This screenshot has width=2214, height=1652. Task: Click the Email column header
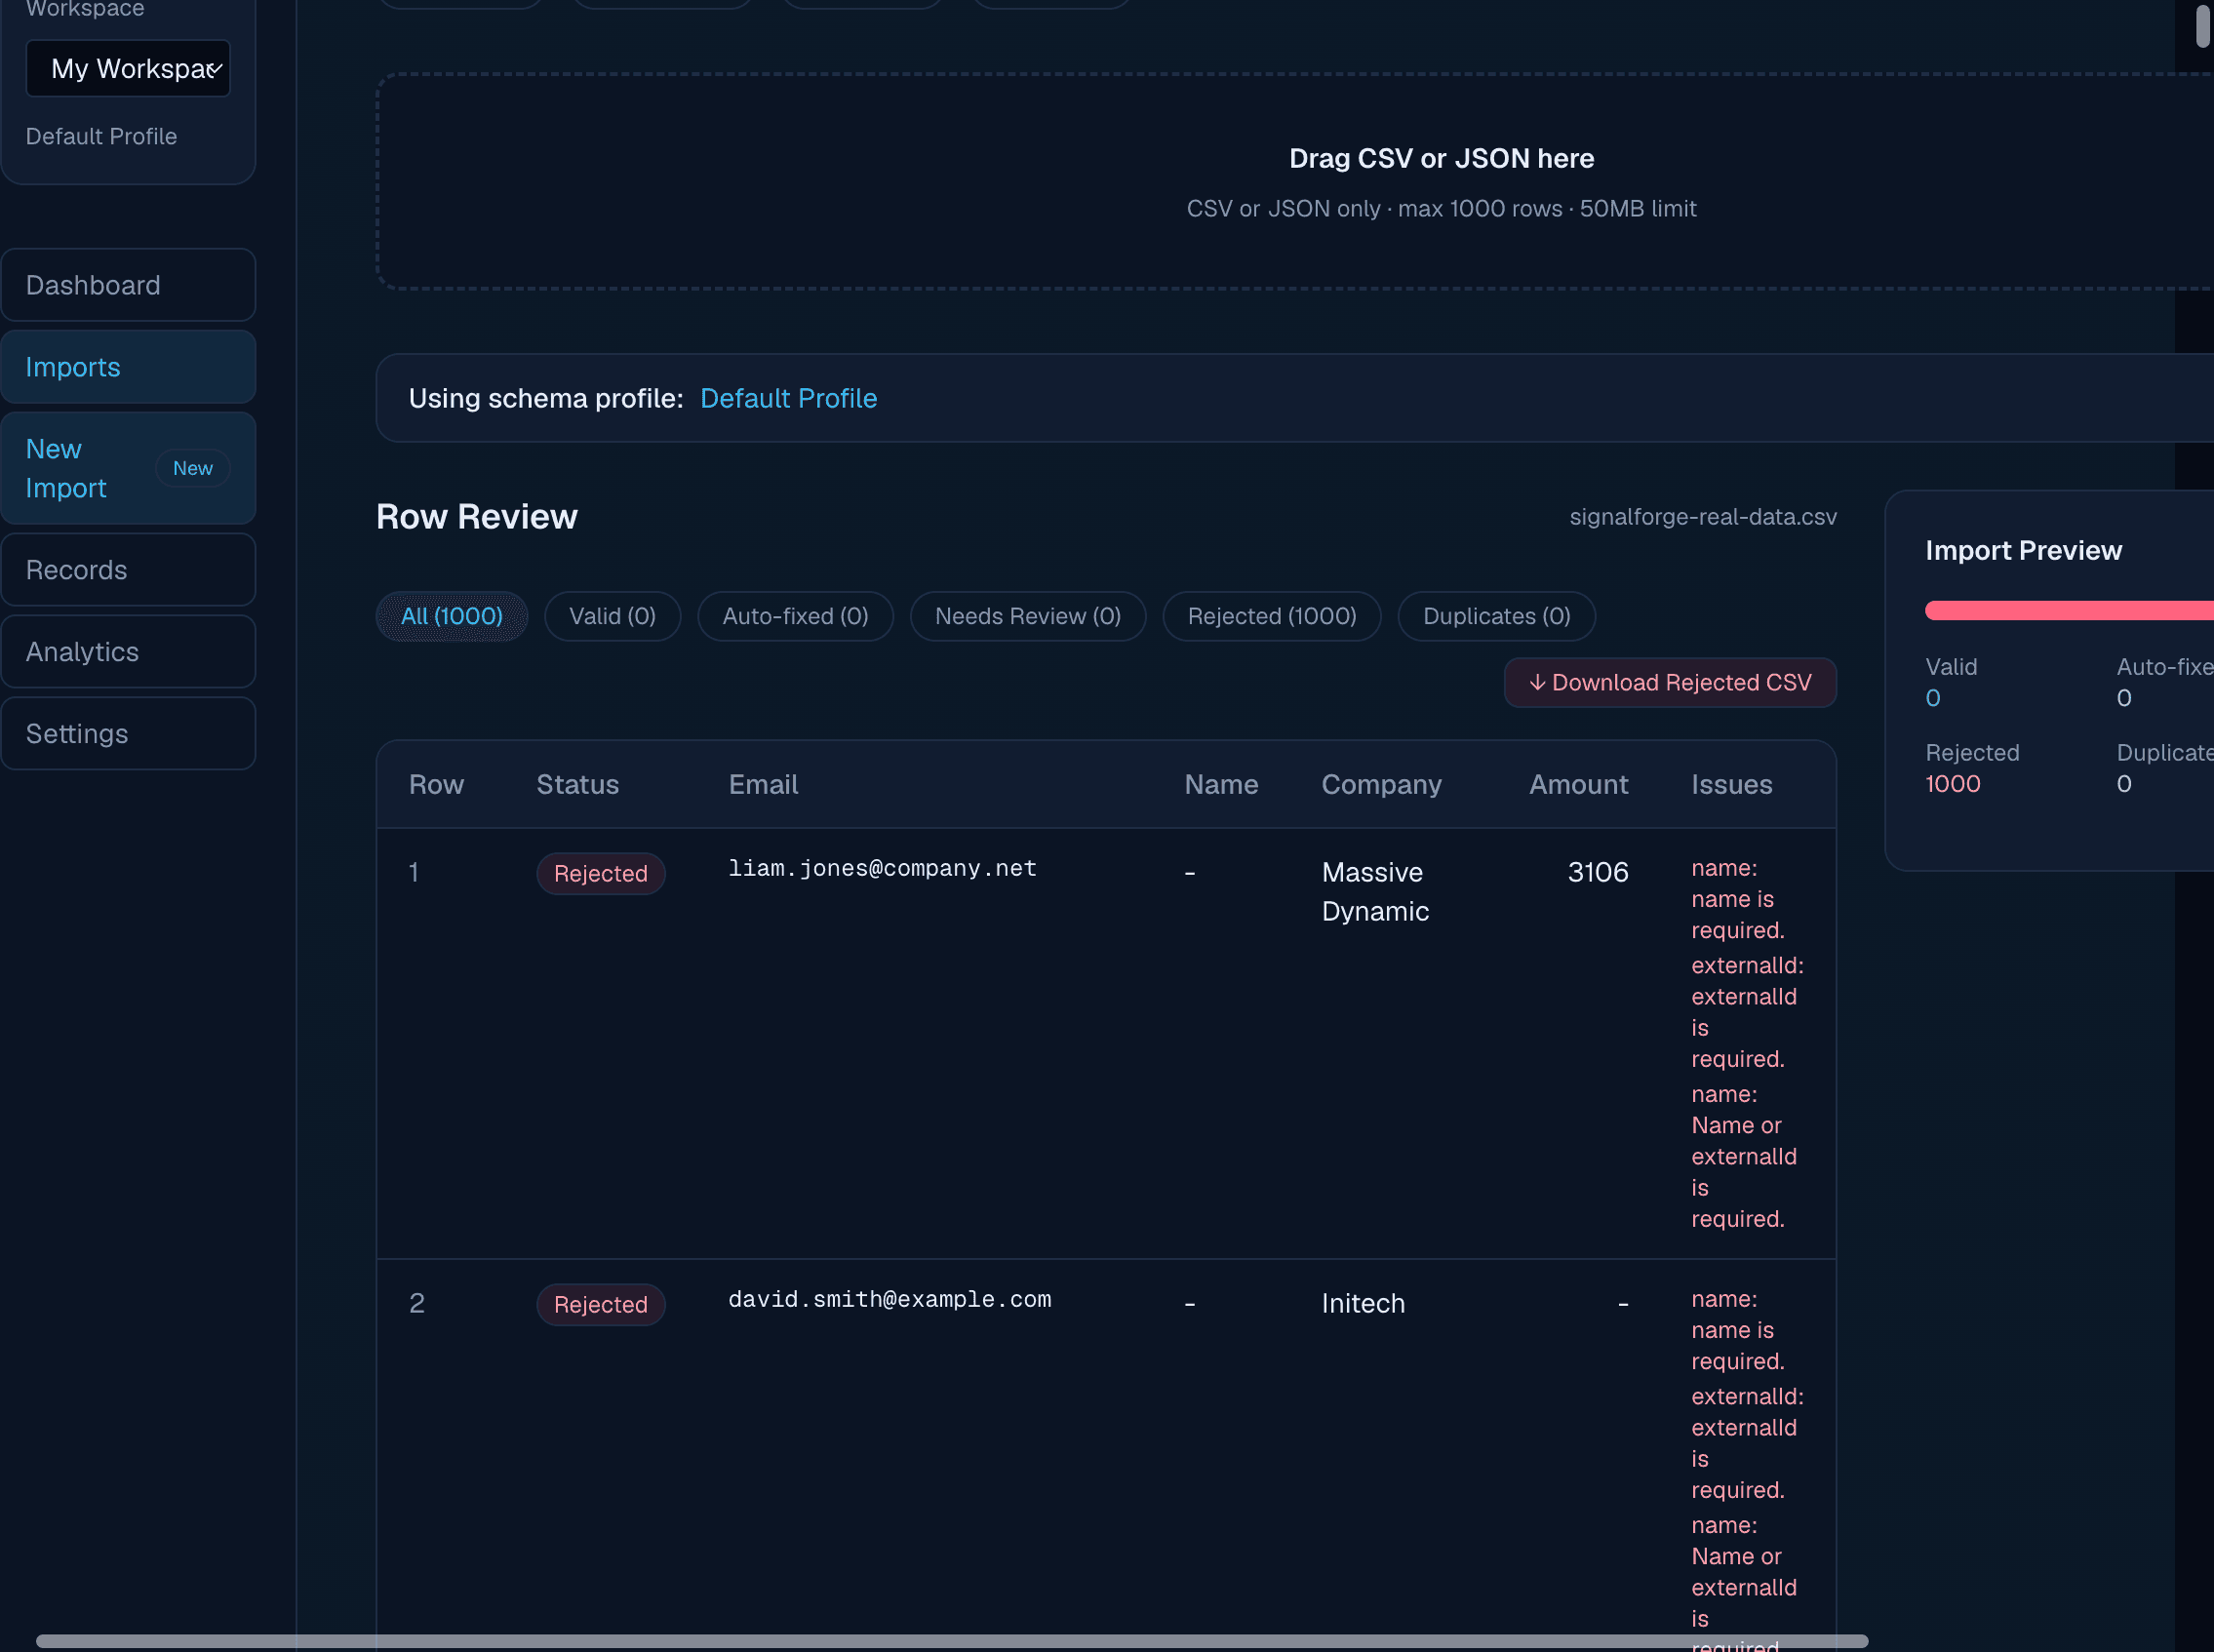[x=763, y=785]
